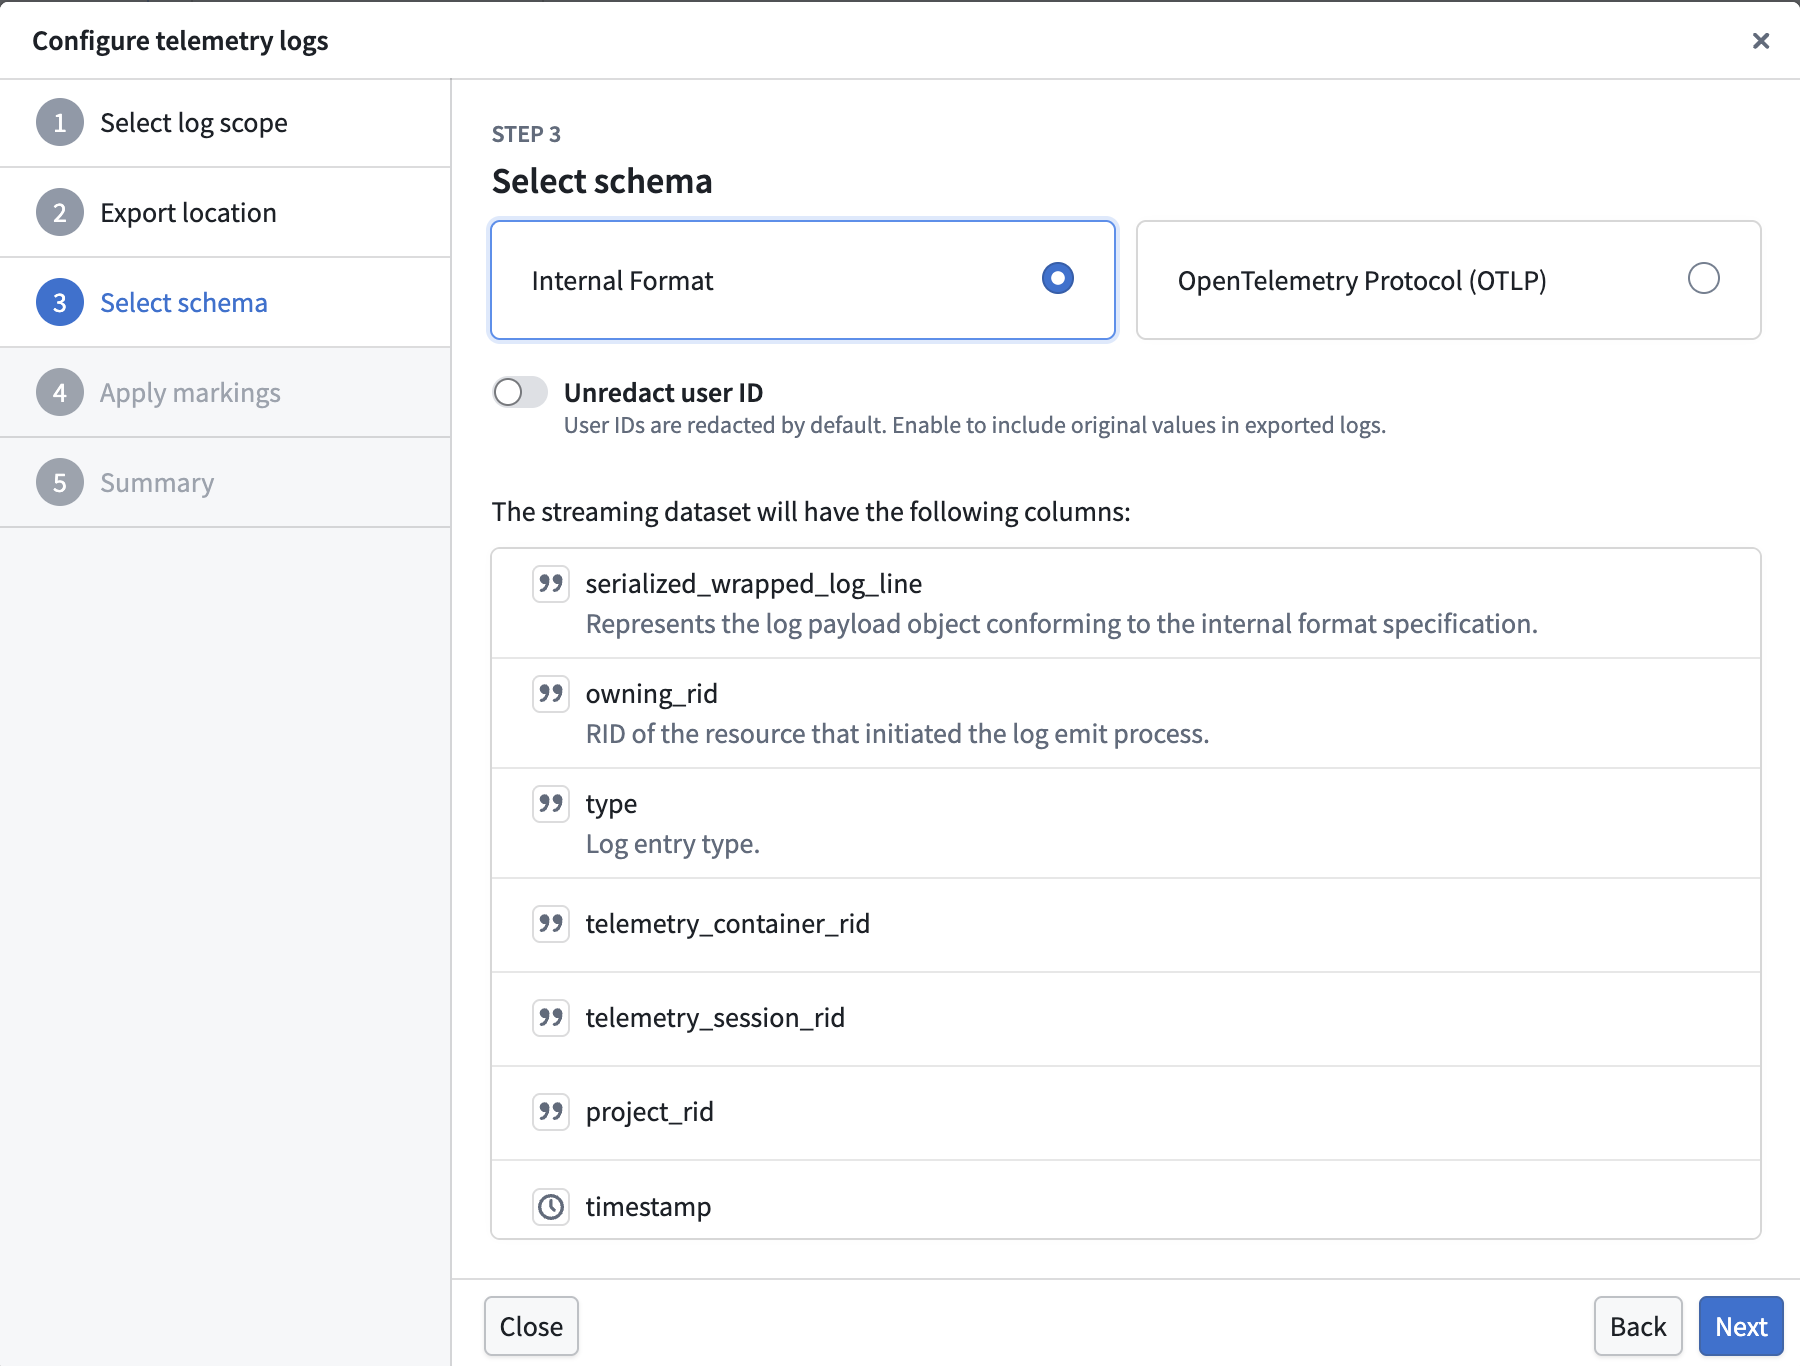Click the Unredact user ID label
Screen dimensions: 1800x1366
point(663,393)
